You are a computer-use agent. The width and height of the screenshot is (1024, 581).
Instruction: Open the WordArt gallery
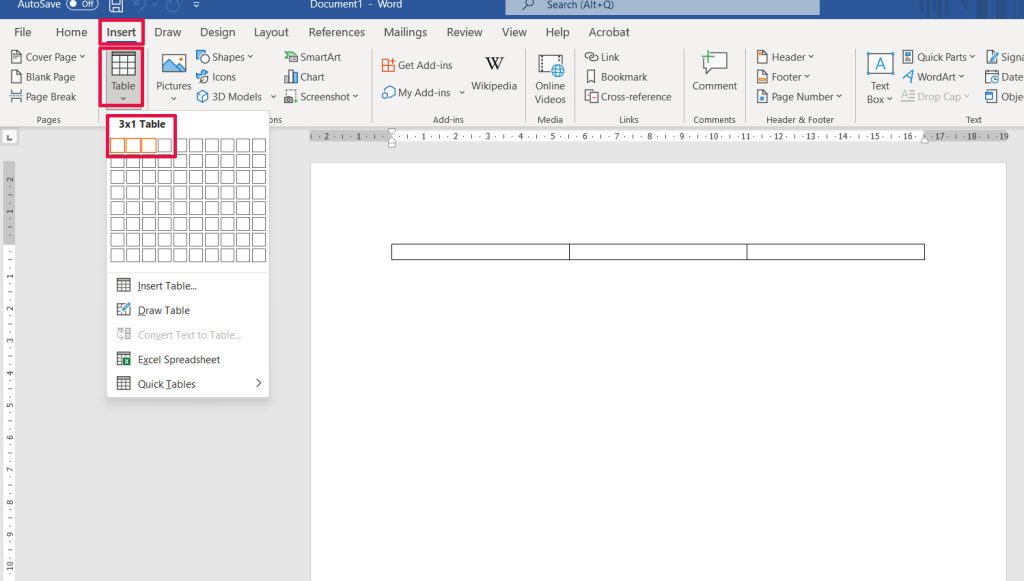[933, 77]
